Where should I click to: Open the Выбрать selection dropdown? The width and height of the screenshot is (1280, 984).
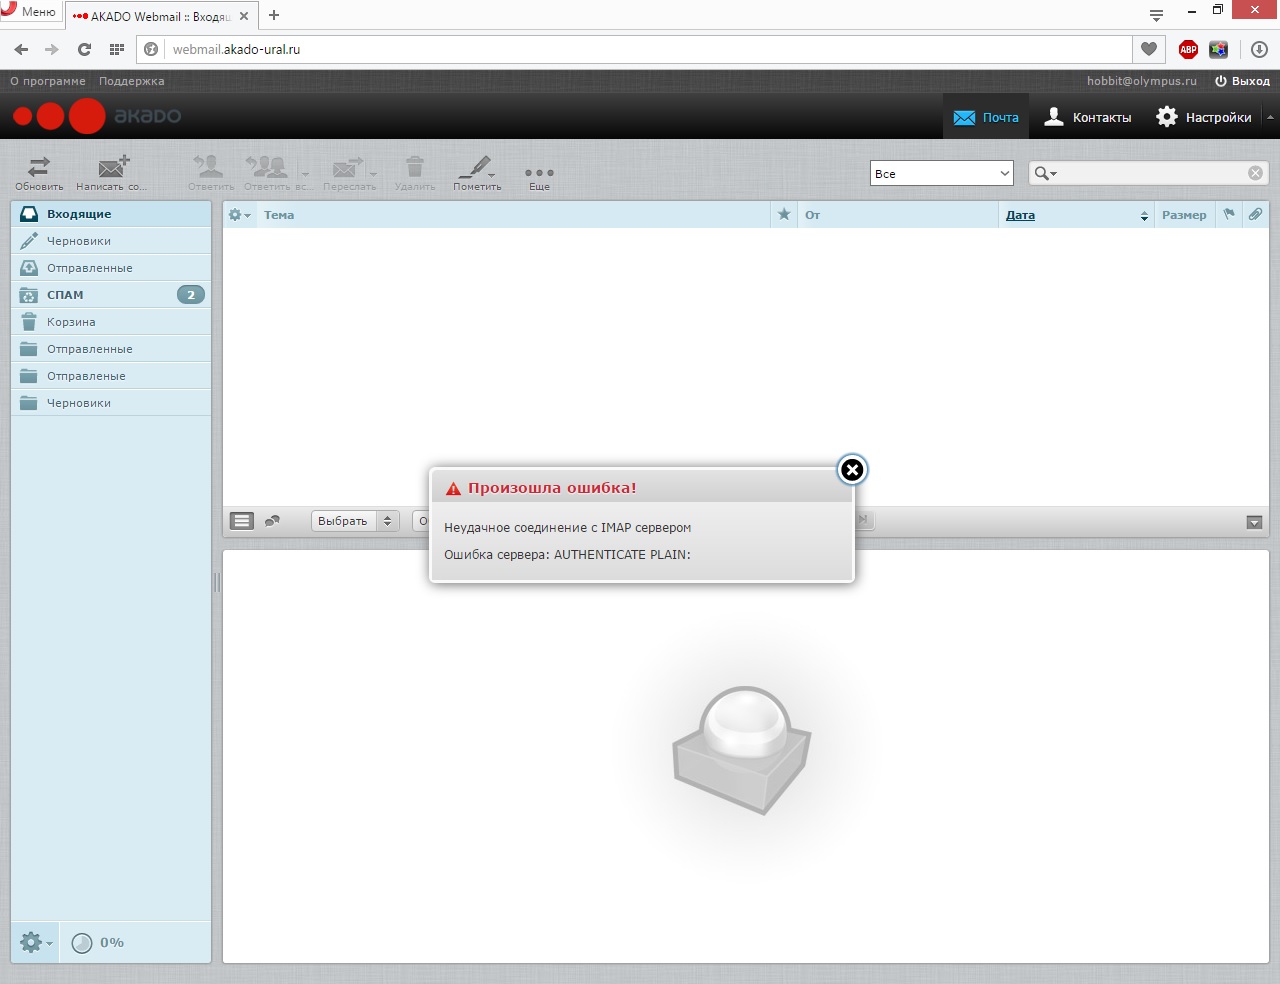(x=355, y=521)
